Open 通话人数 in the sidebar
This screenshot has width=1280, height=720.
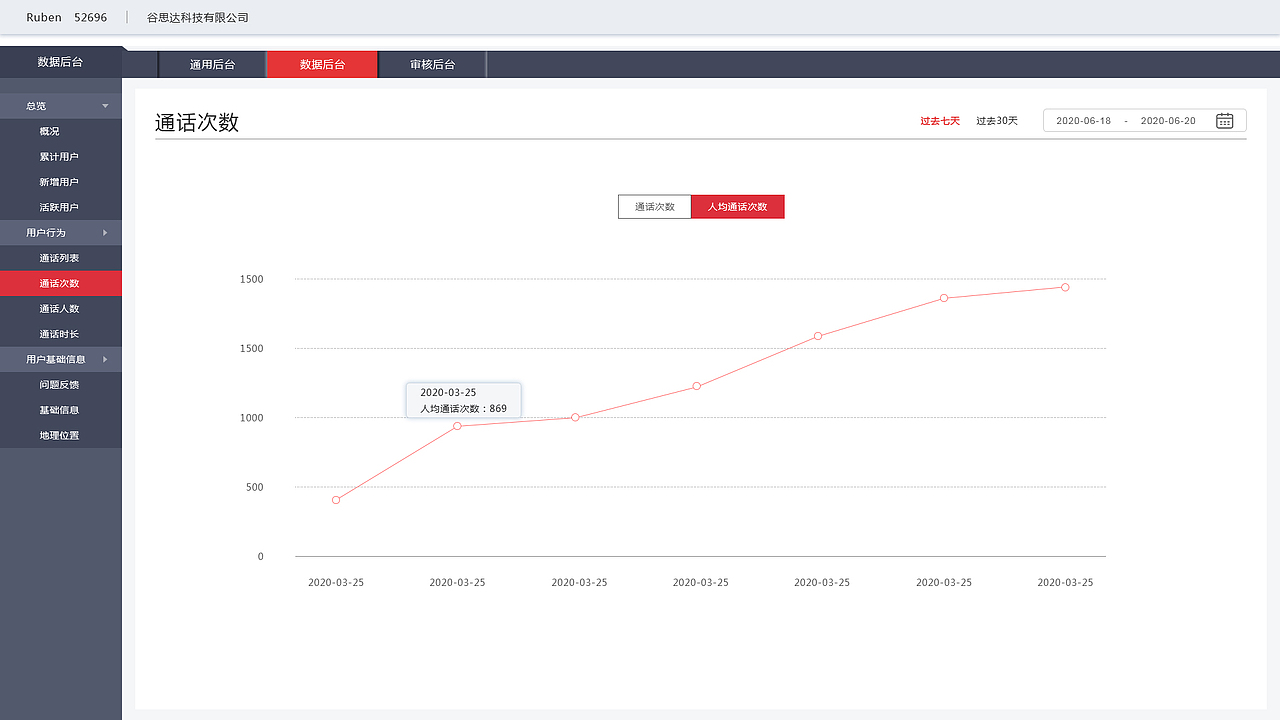tap(60, 309)
